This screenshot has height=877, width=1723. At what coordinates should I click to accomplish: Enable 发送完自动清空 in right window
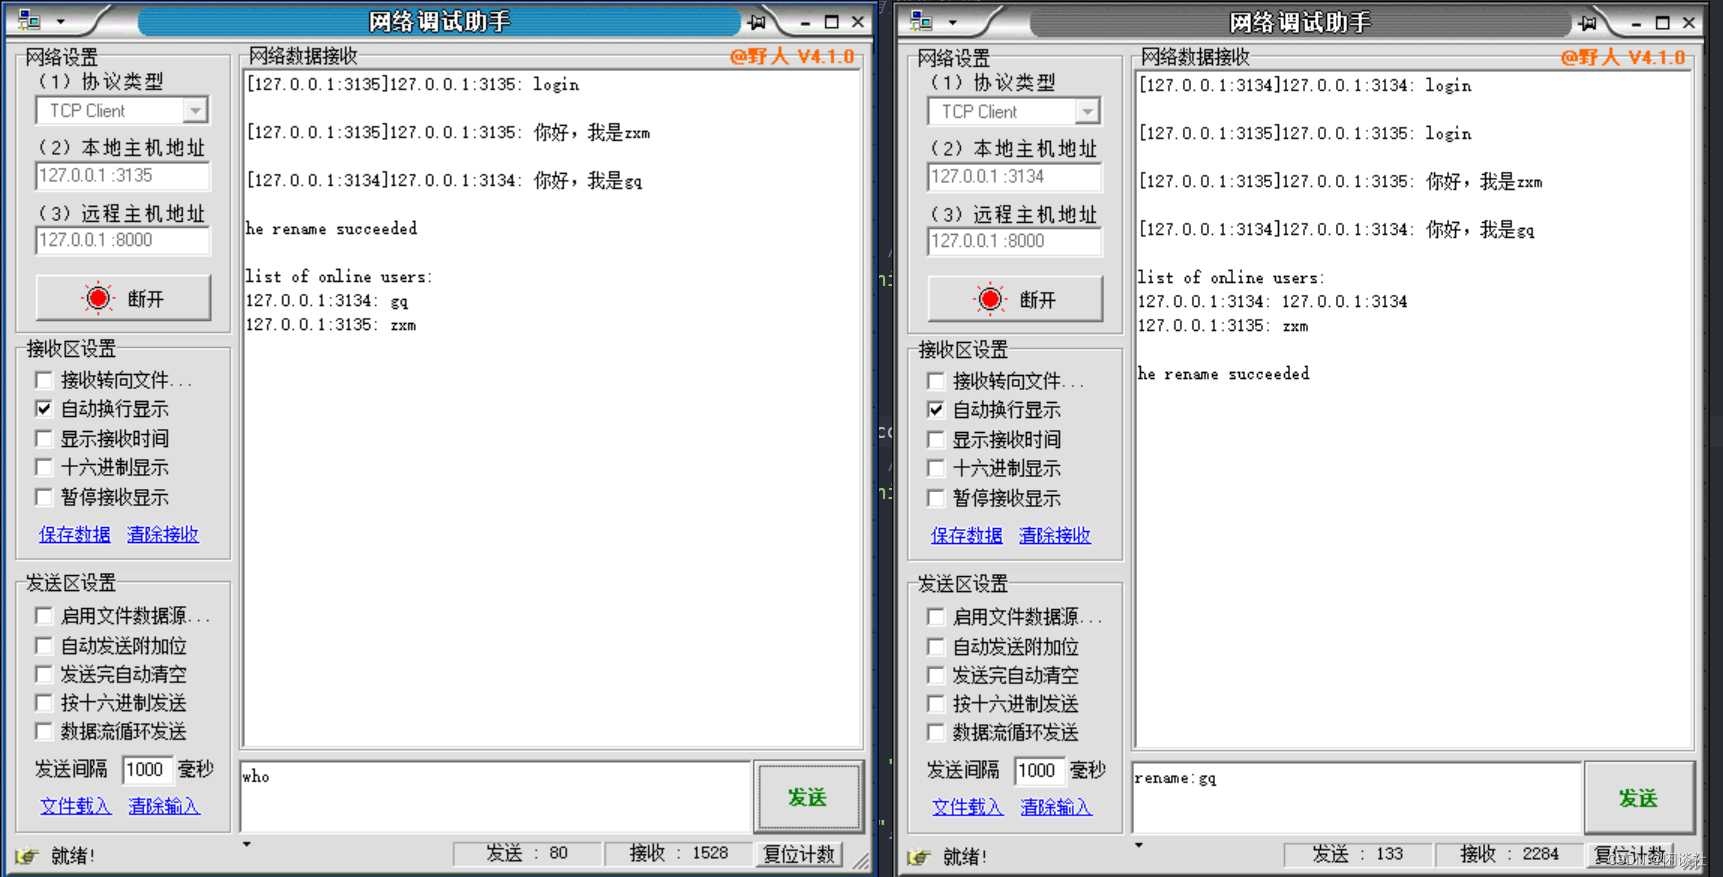[x=936, y=675]
